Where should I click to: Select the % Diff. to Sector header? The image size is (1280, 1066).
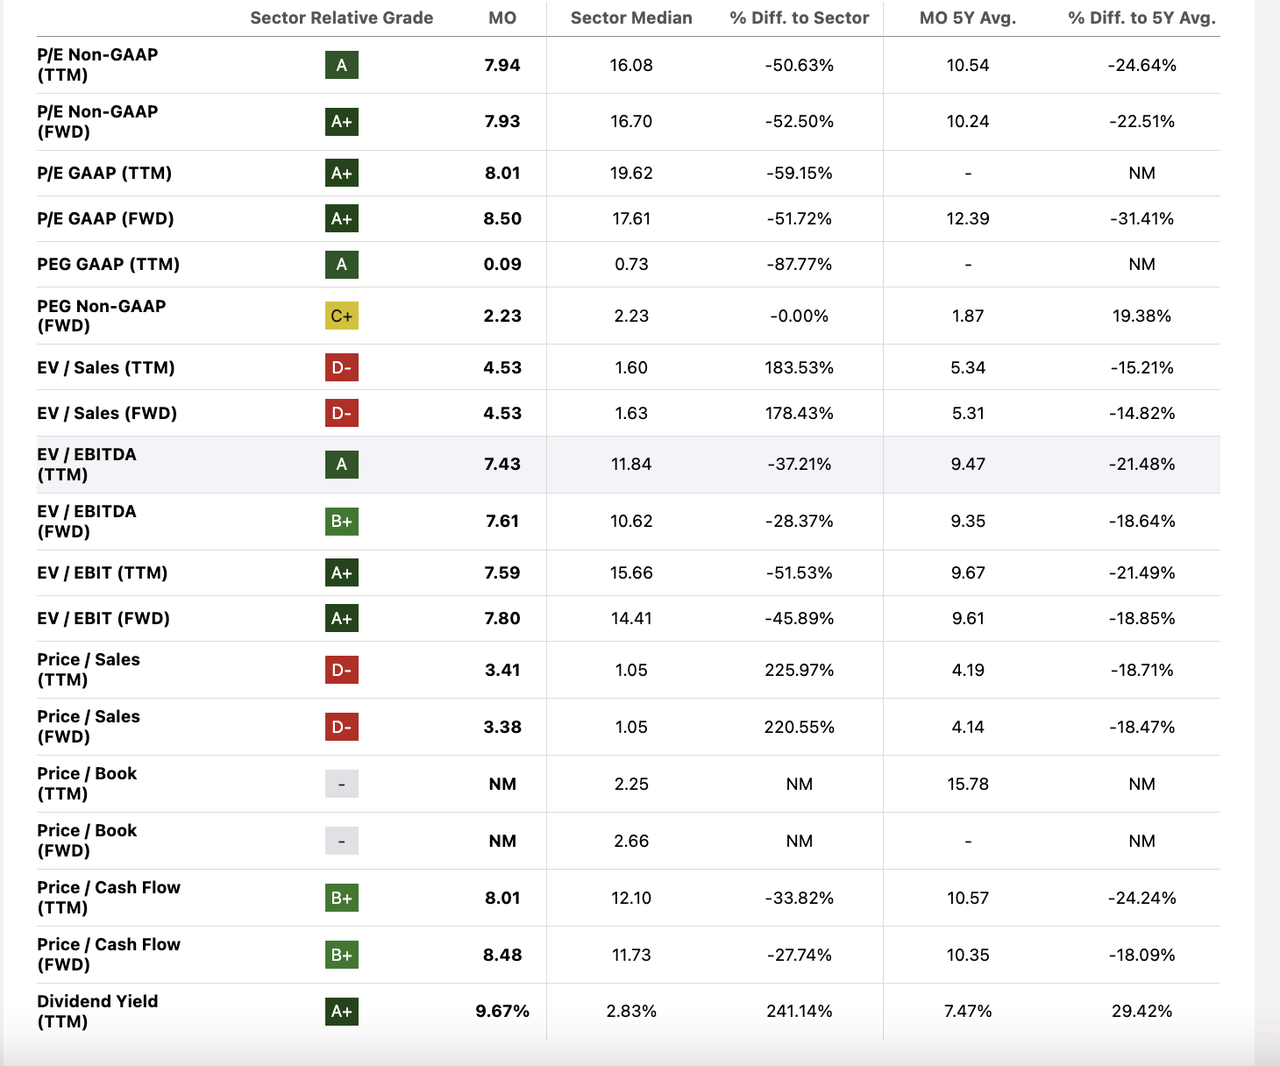point(799,18)
